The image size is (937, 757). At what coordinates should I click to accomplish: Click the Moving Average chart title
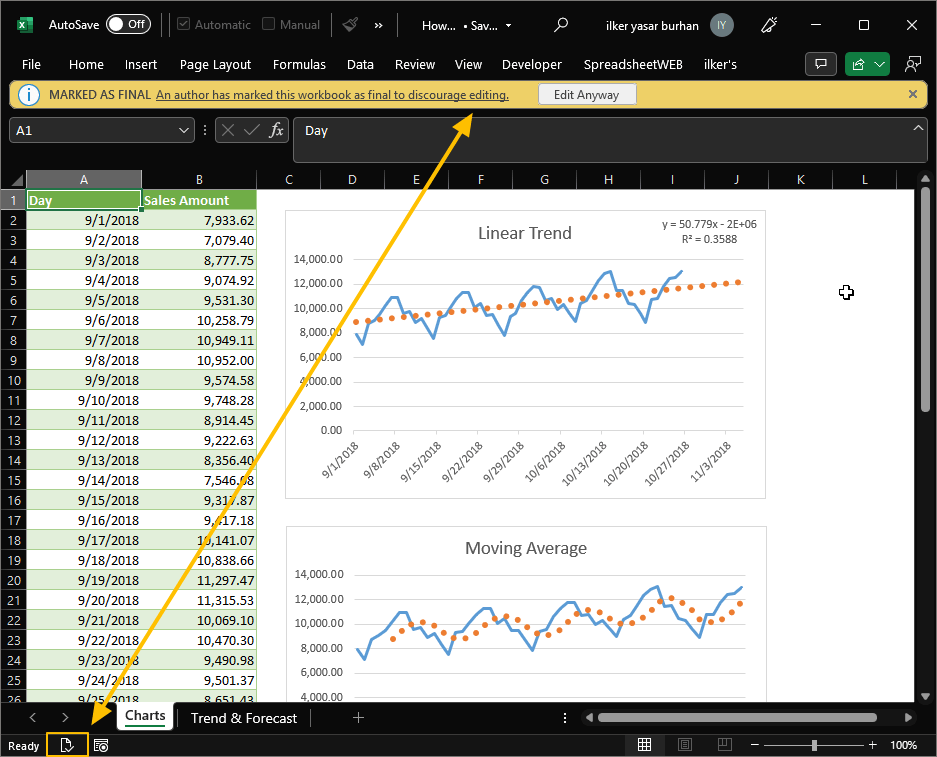point(526,548)
